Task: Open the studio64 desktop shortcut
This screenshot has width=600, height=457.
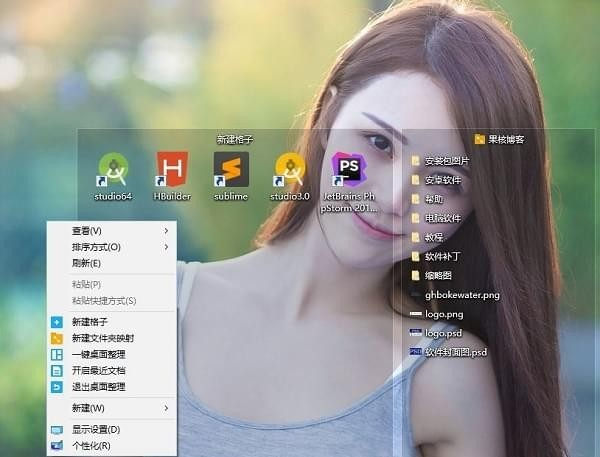Action: pyautogui.click(x=113, y=172)
